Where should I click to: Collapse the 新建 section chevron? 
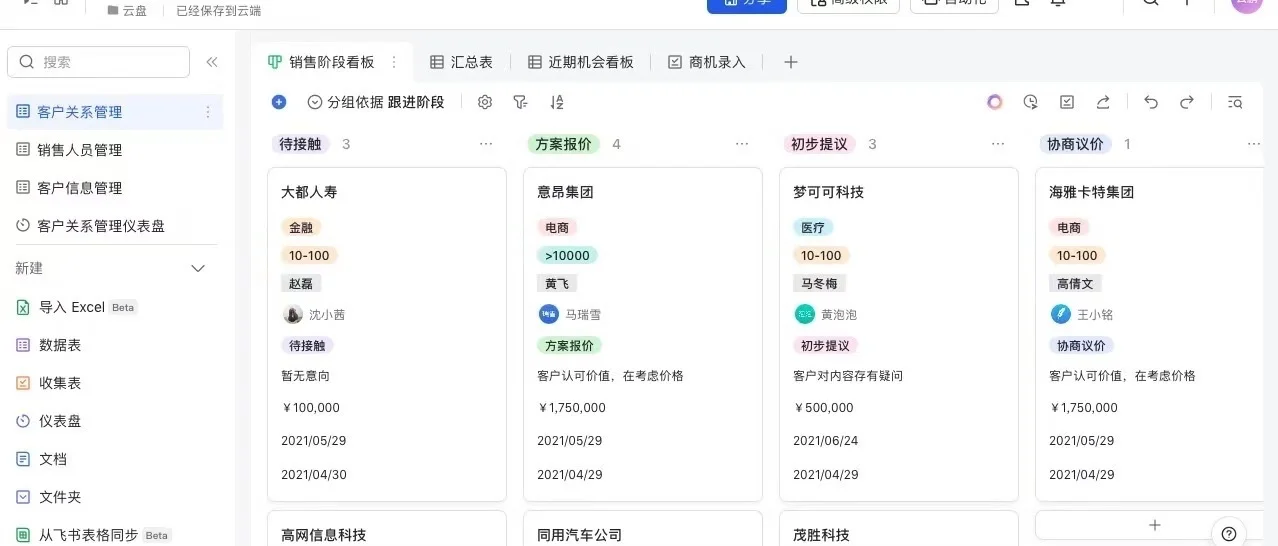point(198,268)
